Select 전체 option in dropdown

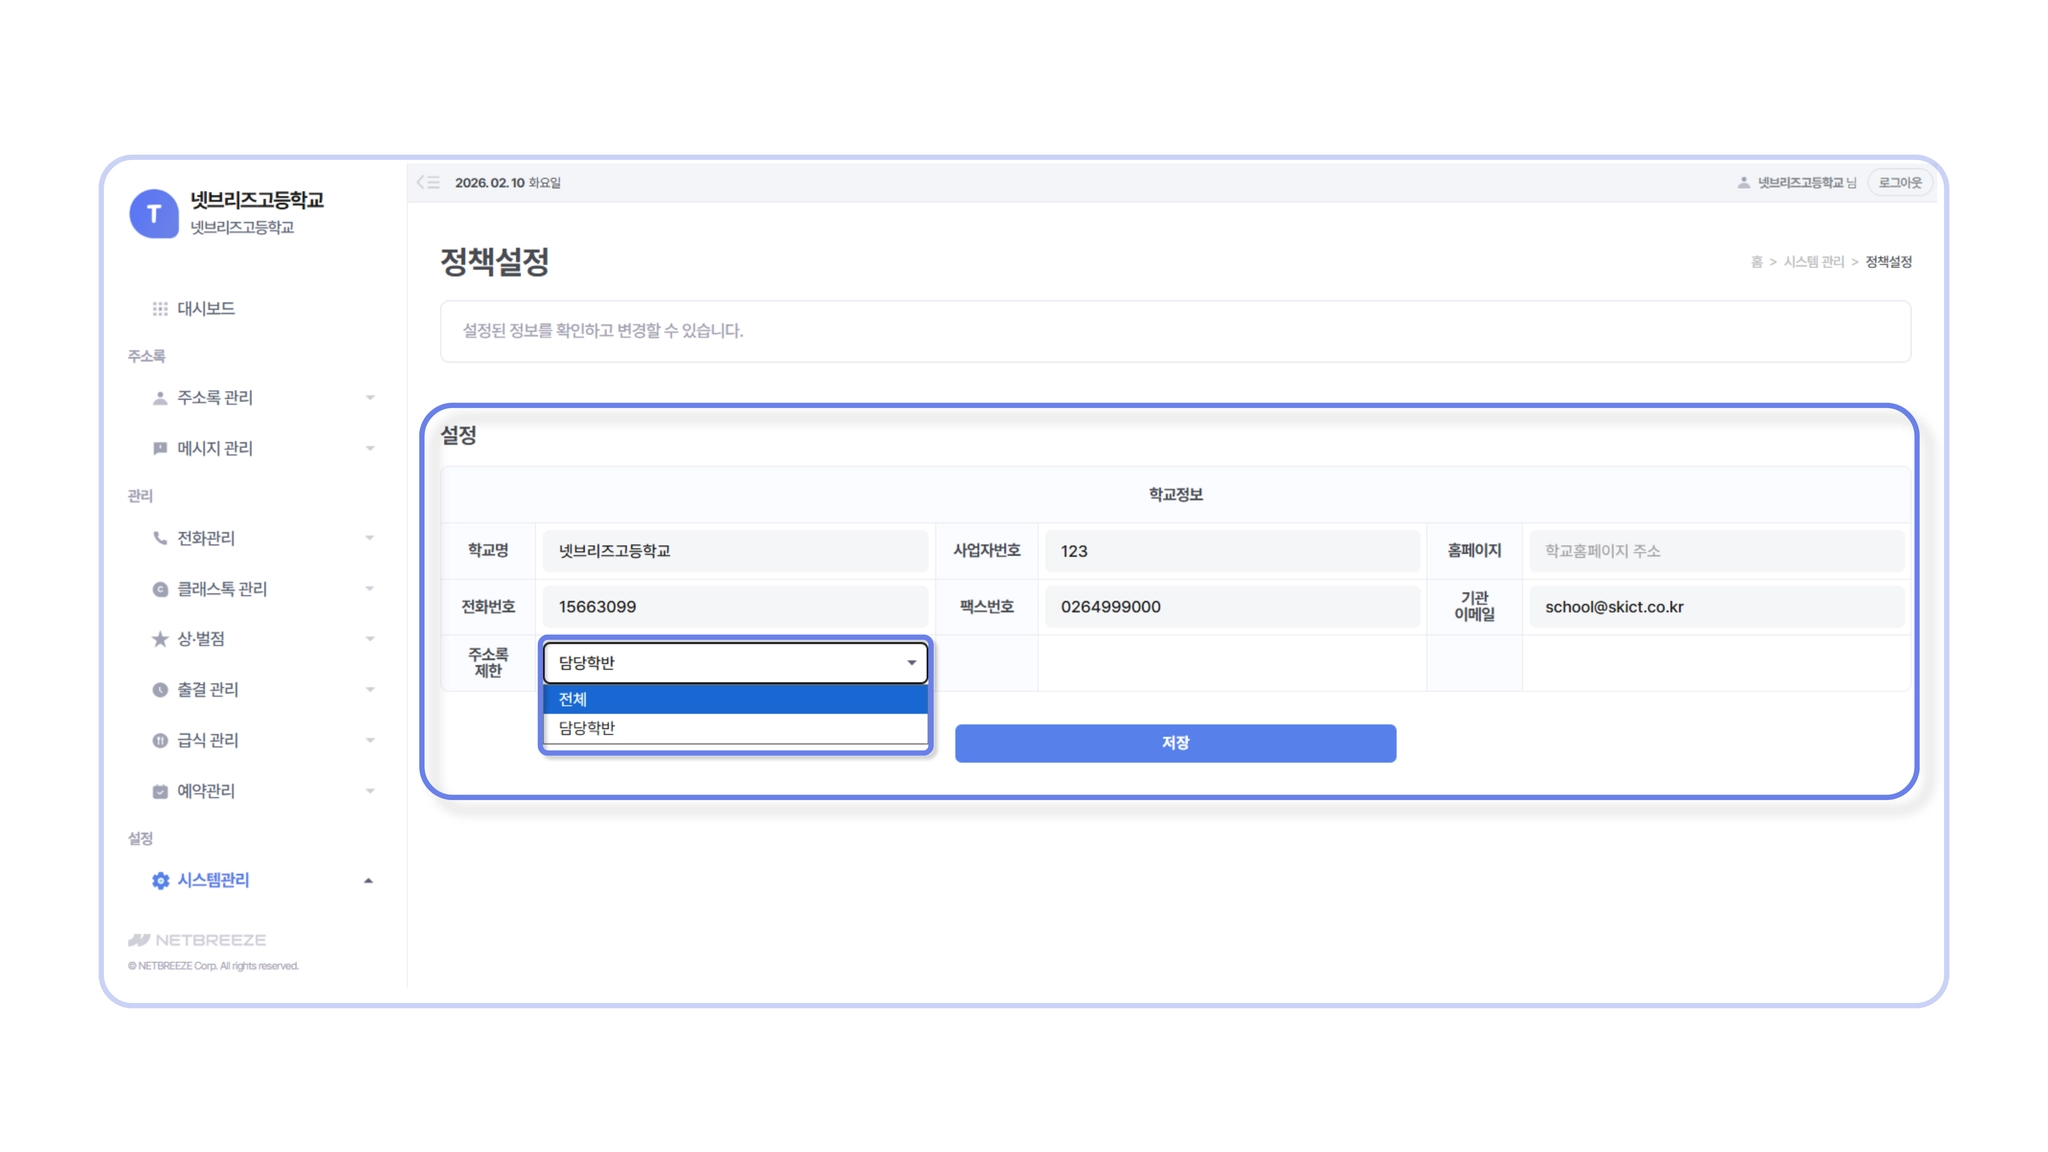[x=735, y=699]
